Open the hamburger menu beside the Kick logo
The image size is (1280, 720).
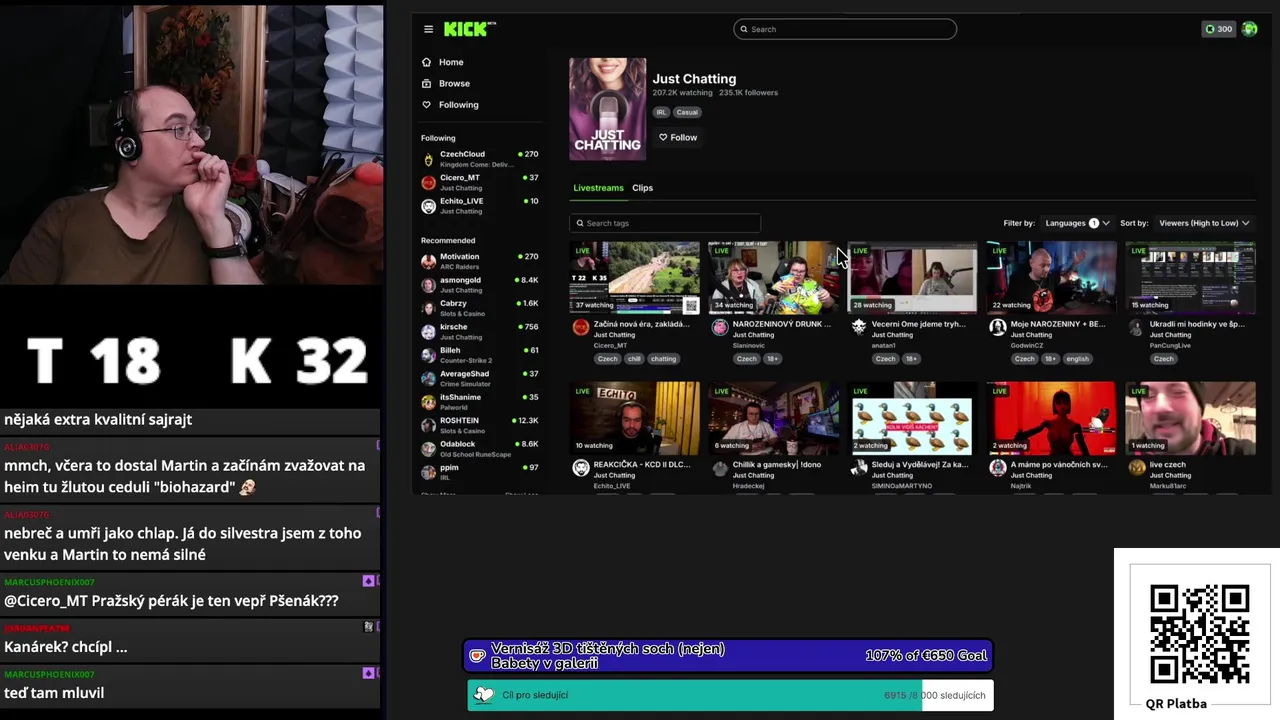point(428,29)
